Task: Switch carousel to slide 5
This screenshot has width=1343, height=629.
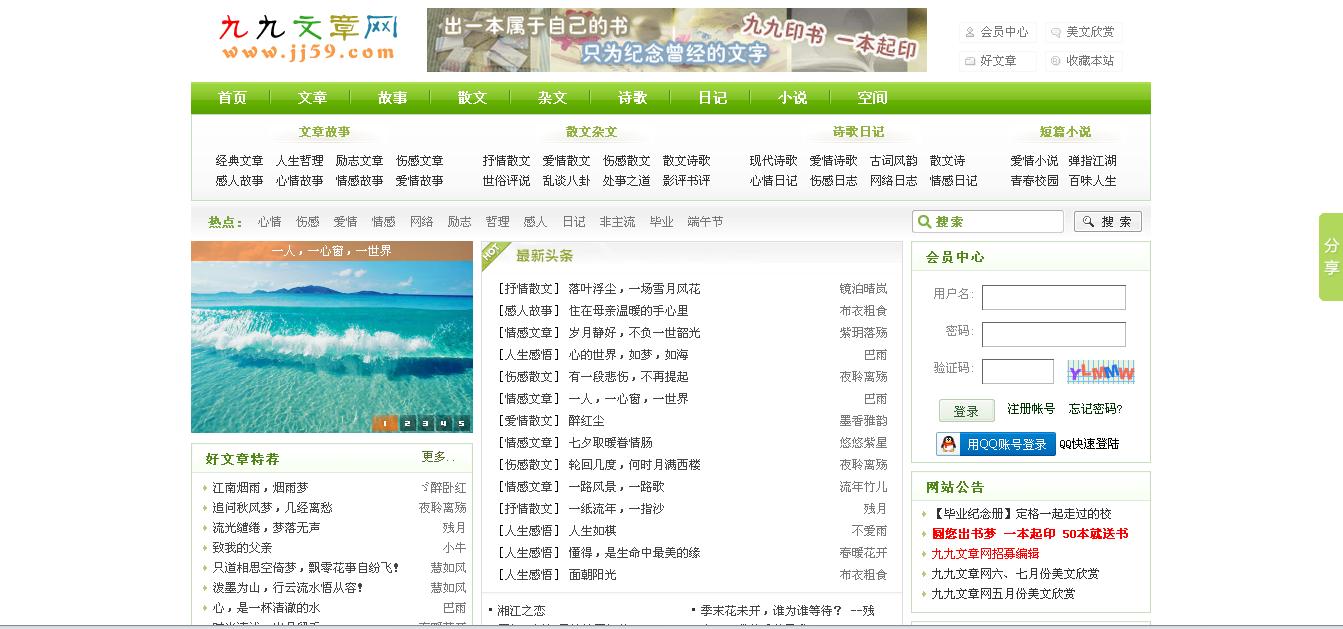Action: pyautogui.click(x=461, y=423)
